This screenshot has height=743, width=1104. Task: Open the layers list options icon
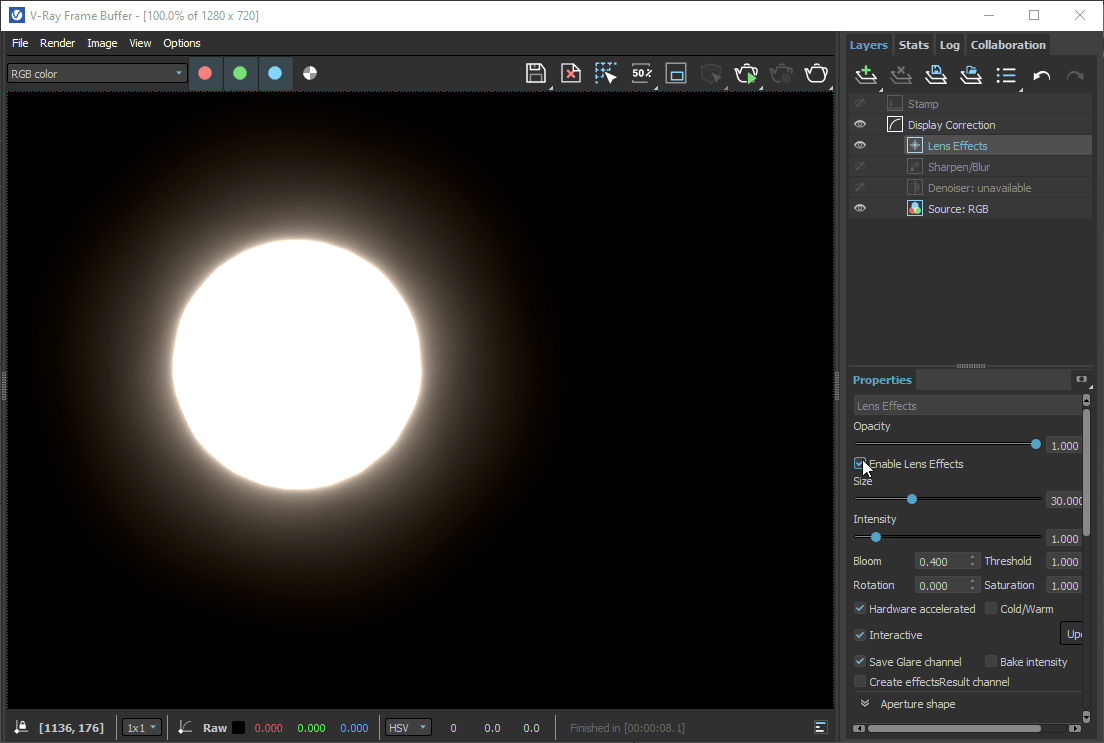pos(1006,75)
